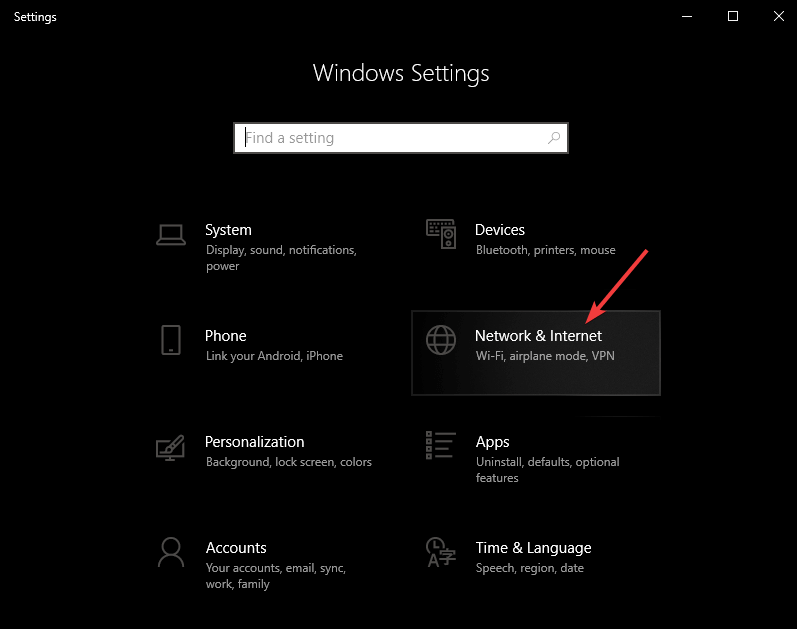
Task: Click 'Bluetooth, printers, mouse' description
Action: pyautogui.click(x=546, y=250)
